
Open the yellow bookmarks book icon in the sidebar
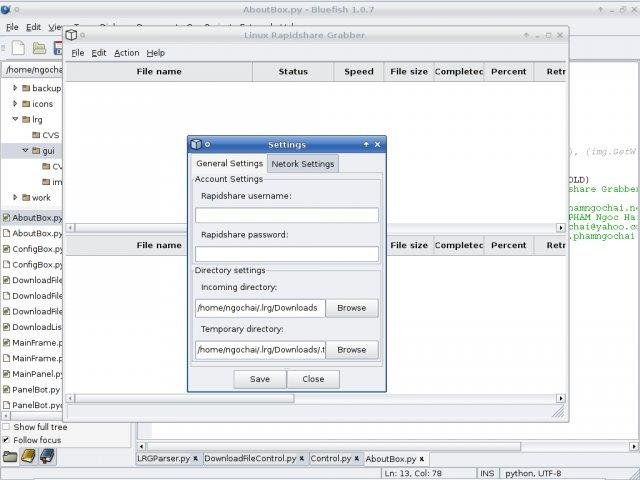(x=29, y=456)
